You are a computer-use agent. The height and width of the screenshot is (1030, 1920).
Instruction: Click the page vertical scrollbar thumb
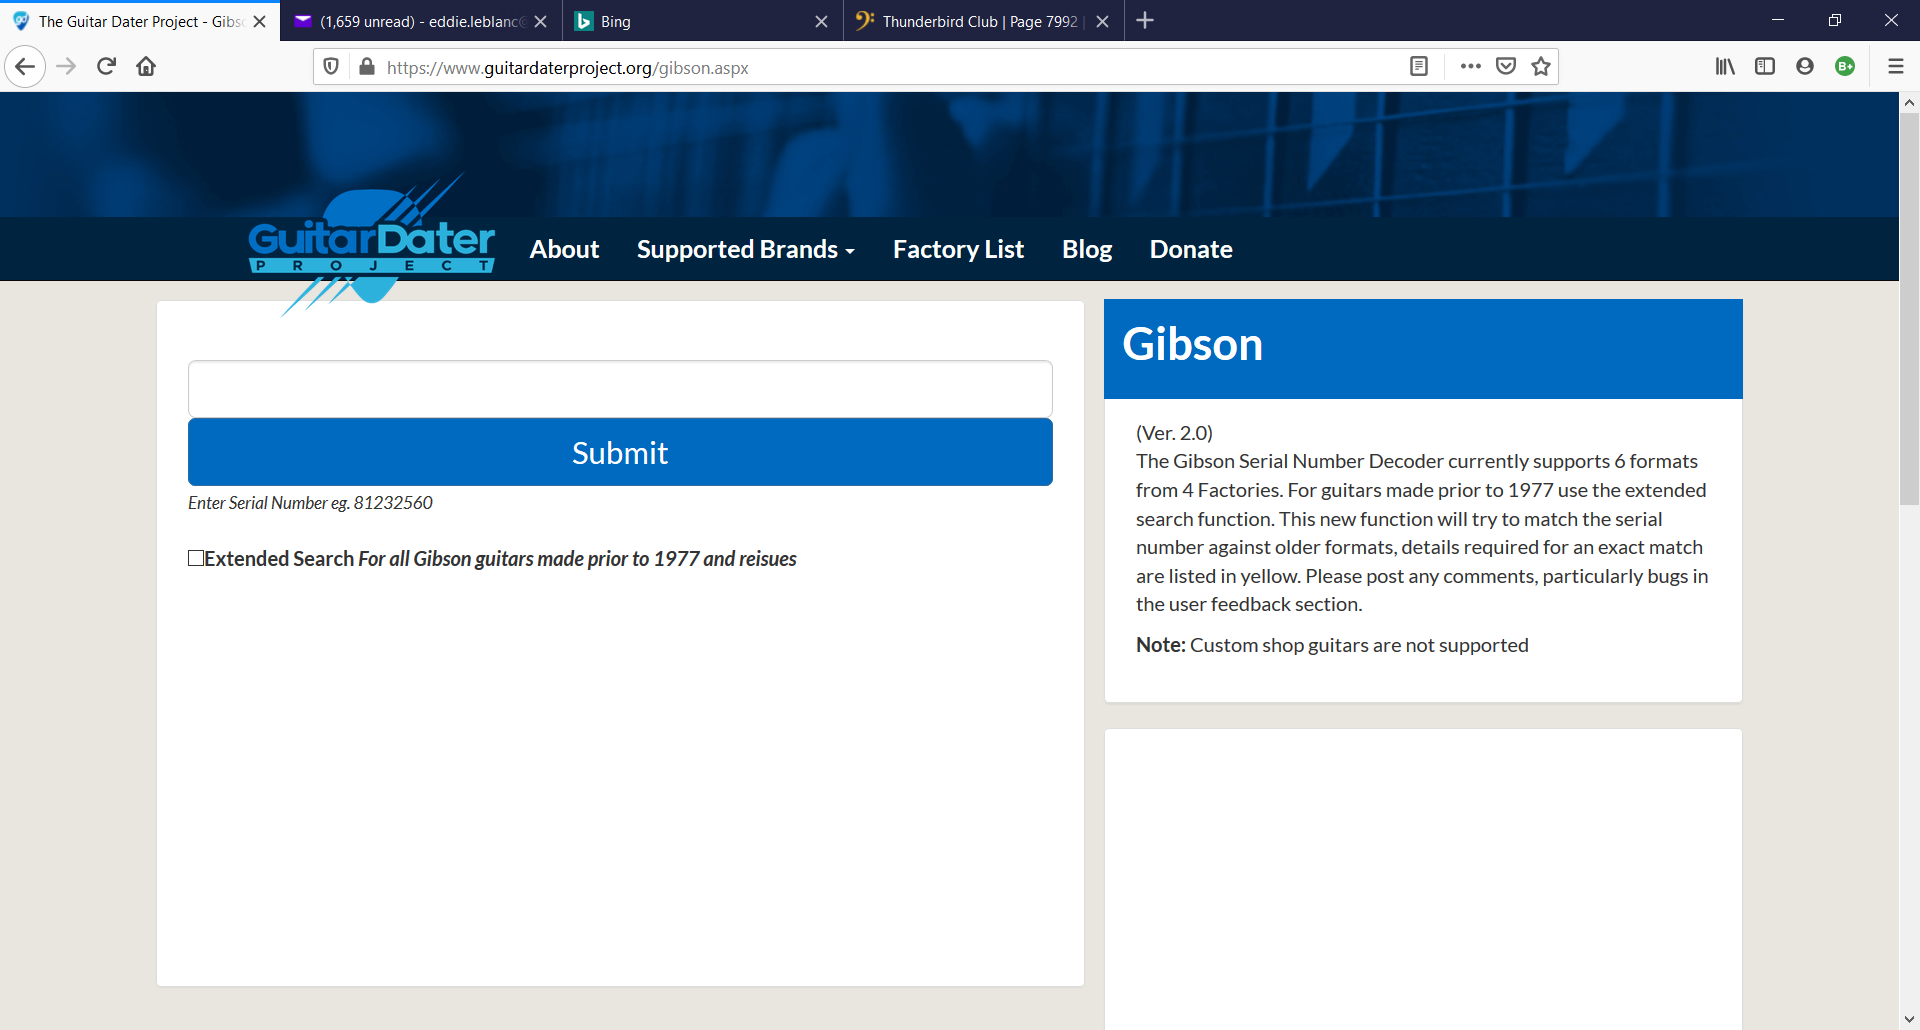coord(1909,308)
